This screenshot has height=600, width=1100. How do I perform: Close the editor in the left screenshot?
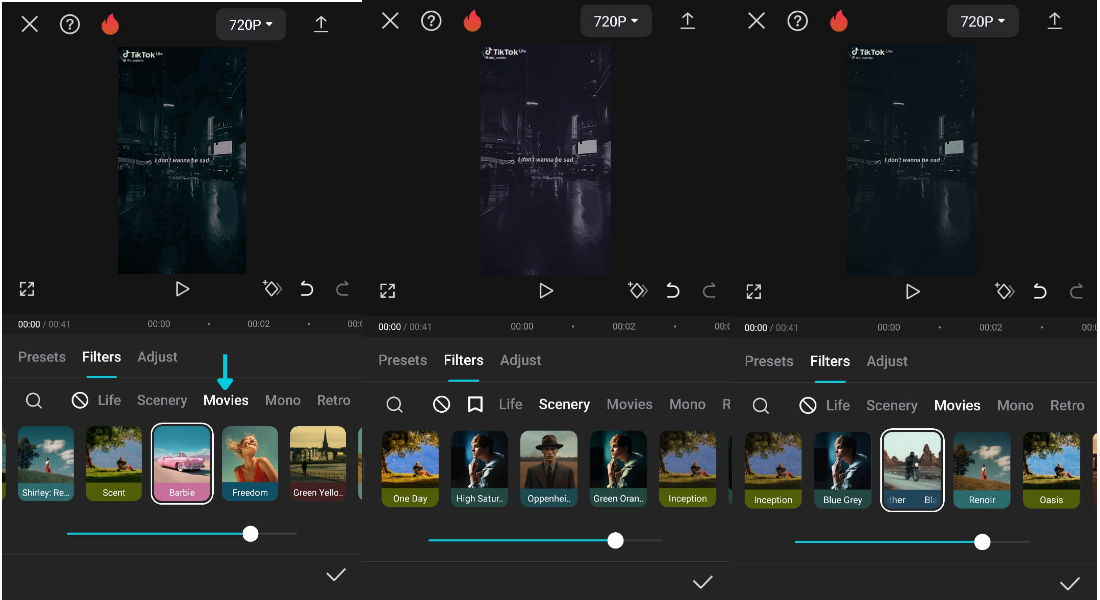[x=29, y=25]
